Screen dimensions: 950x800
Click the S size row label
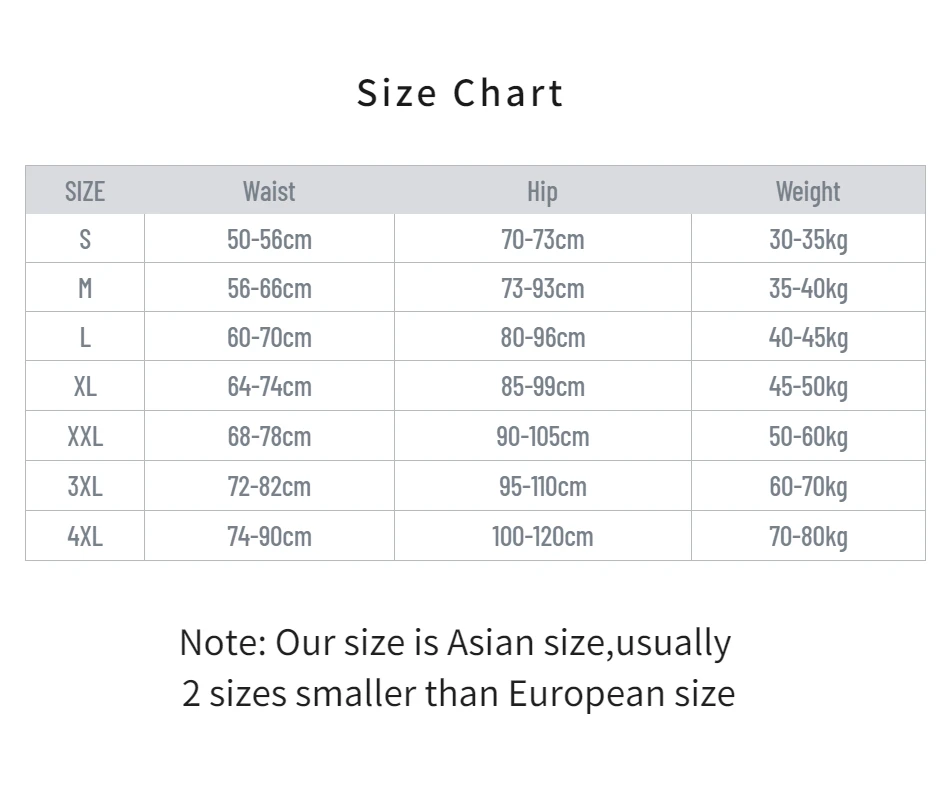85,240
